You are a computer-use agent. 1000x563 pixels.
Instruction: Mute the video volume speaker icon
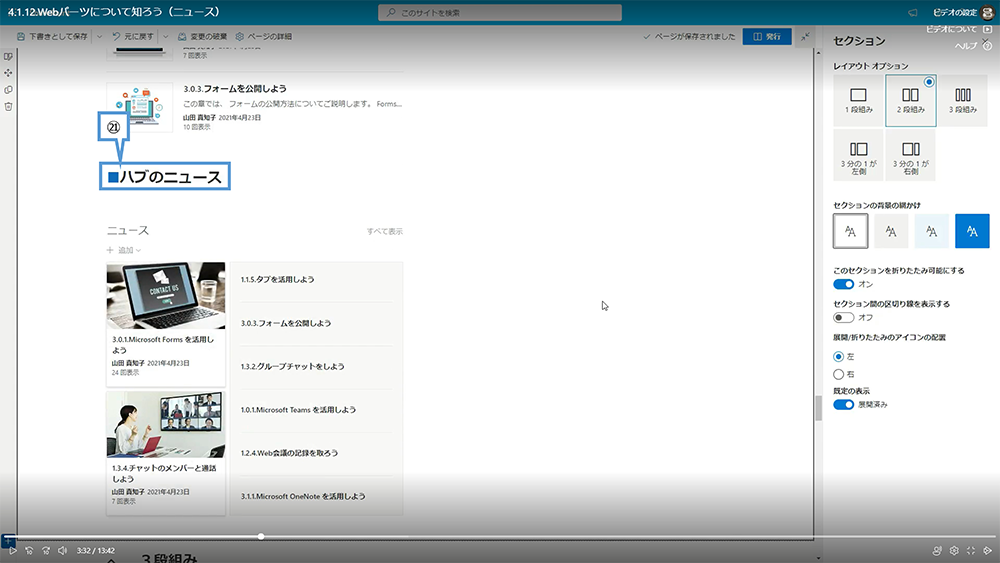pos(62,550)
